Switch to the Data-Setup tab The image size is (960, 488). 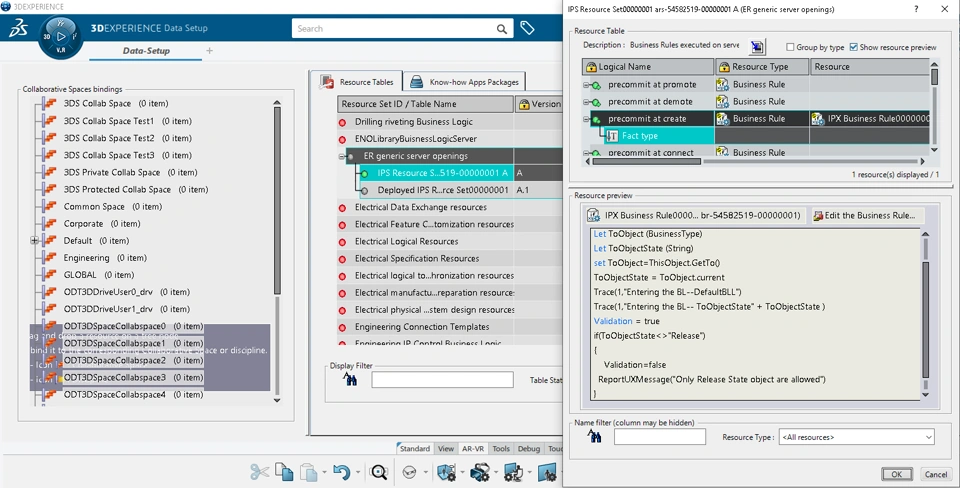(146, 51)
